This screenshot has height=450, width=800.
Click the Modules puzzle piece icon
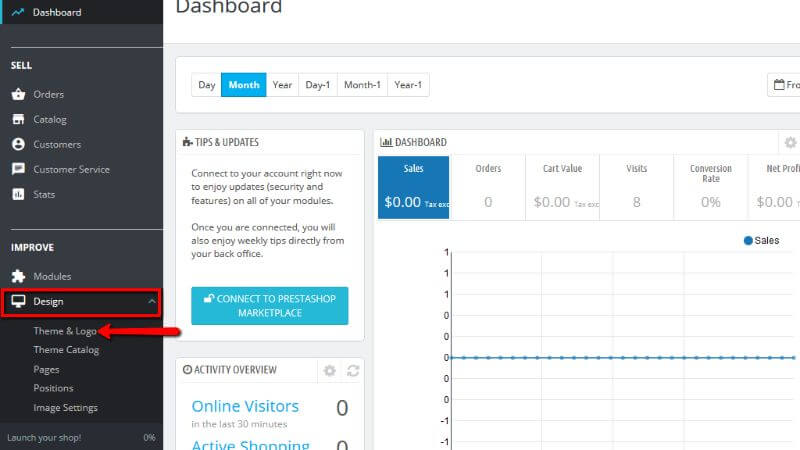(x=18, y=276)
